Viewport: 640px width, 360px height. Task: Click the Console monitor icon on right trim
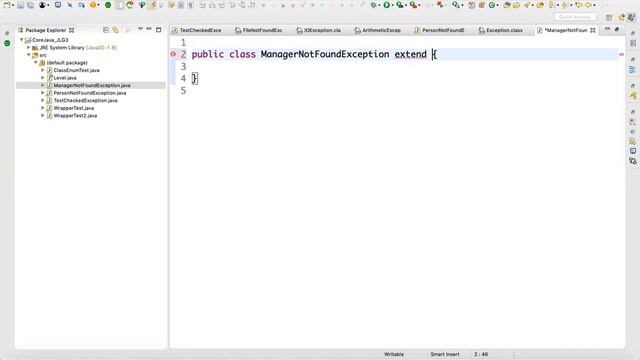(x=633, y=151)
